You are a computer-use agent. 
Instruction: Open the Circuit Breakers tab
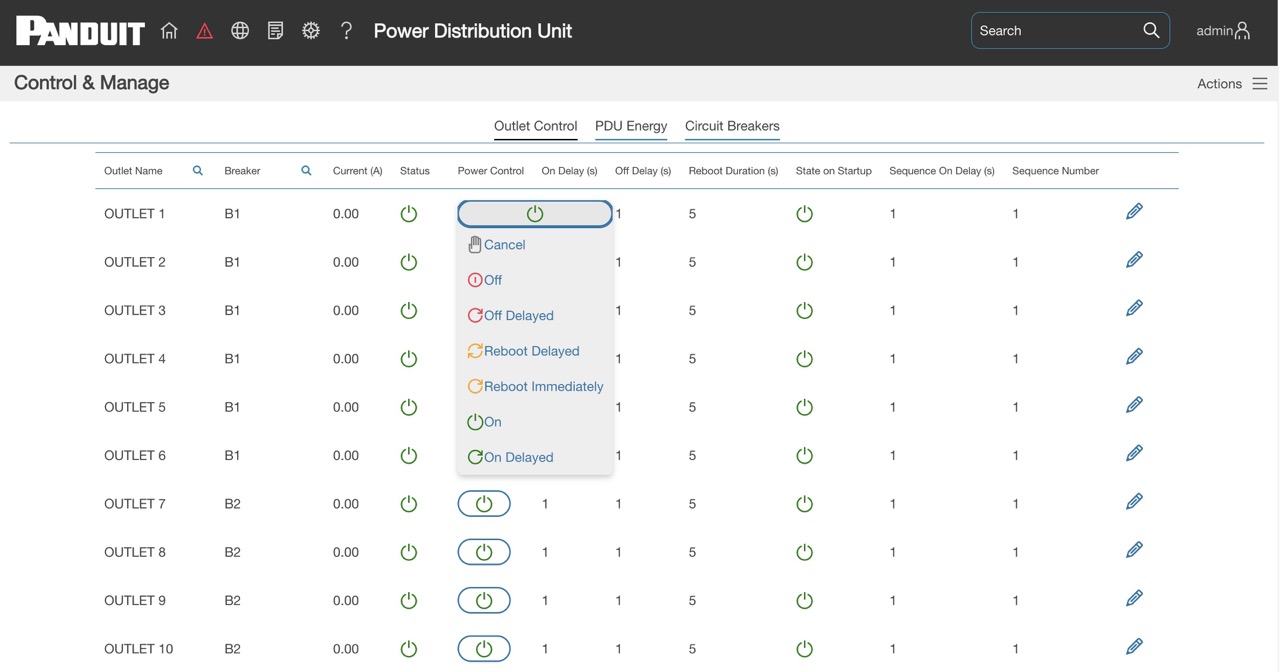coord(732,126)
